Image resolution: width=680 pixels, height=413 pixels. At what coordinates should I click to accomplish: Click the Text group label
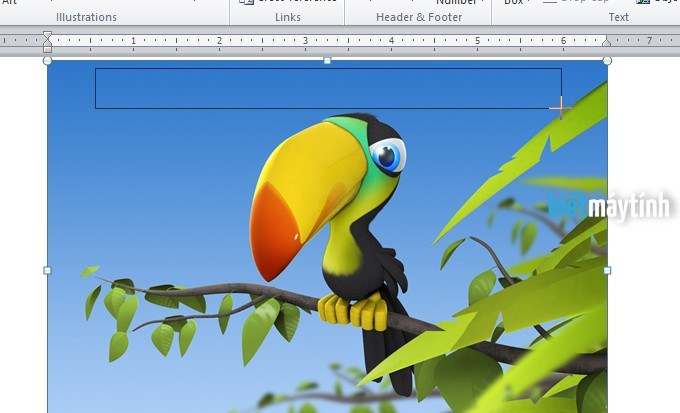(618, 17)
